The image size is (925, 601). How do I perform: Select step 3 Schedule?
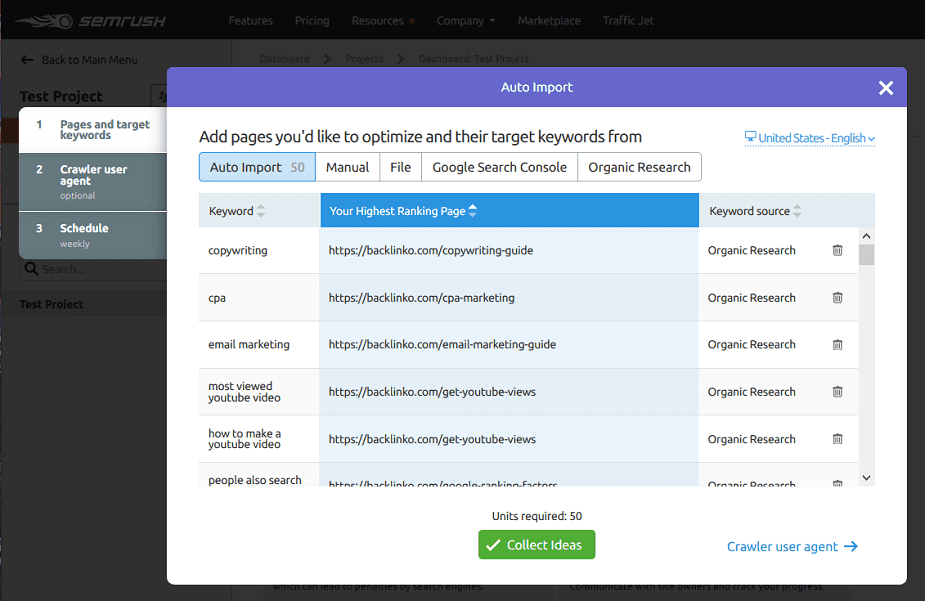click(x=93, y=235)
